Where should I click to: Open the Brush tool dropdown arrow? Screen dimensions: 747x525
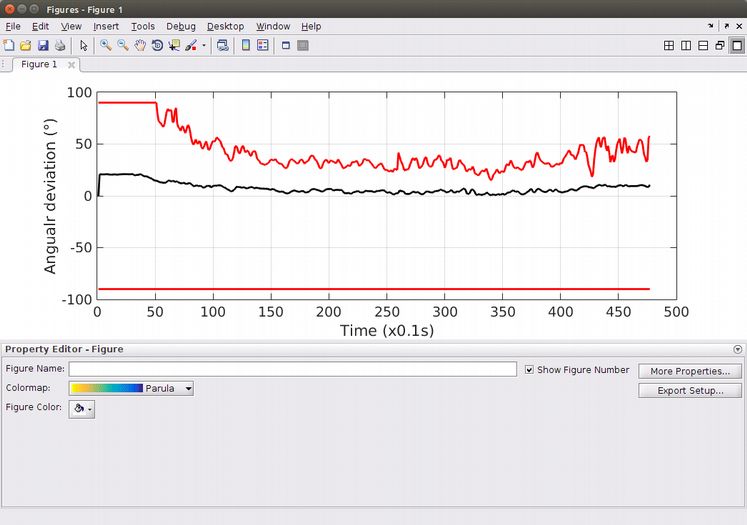pyautogui.click(x=204, y=45)
